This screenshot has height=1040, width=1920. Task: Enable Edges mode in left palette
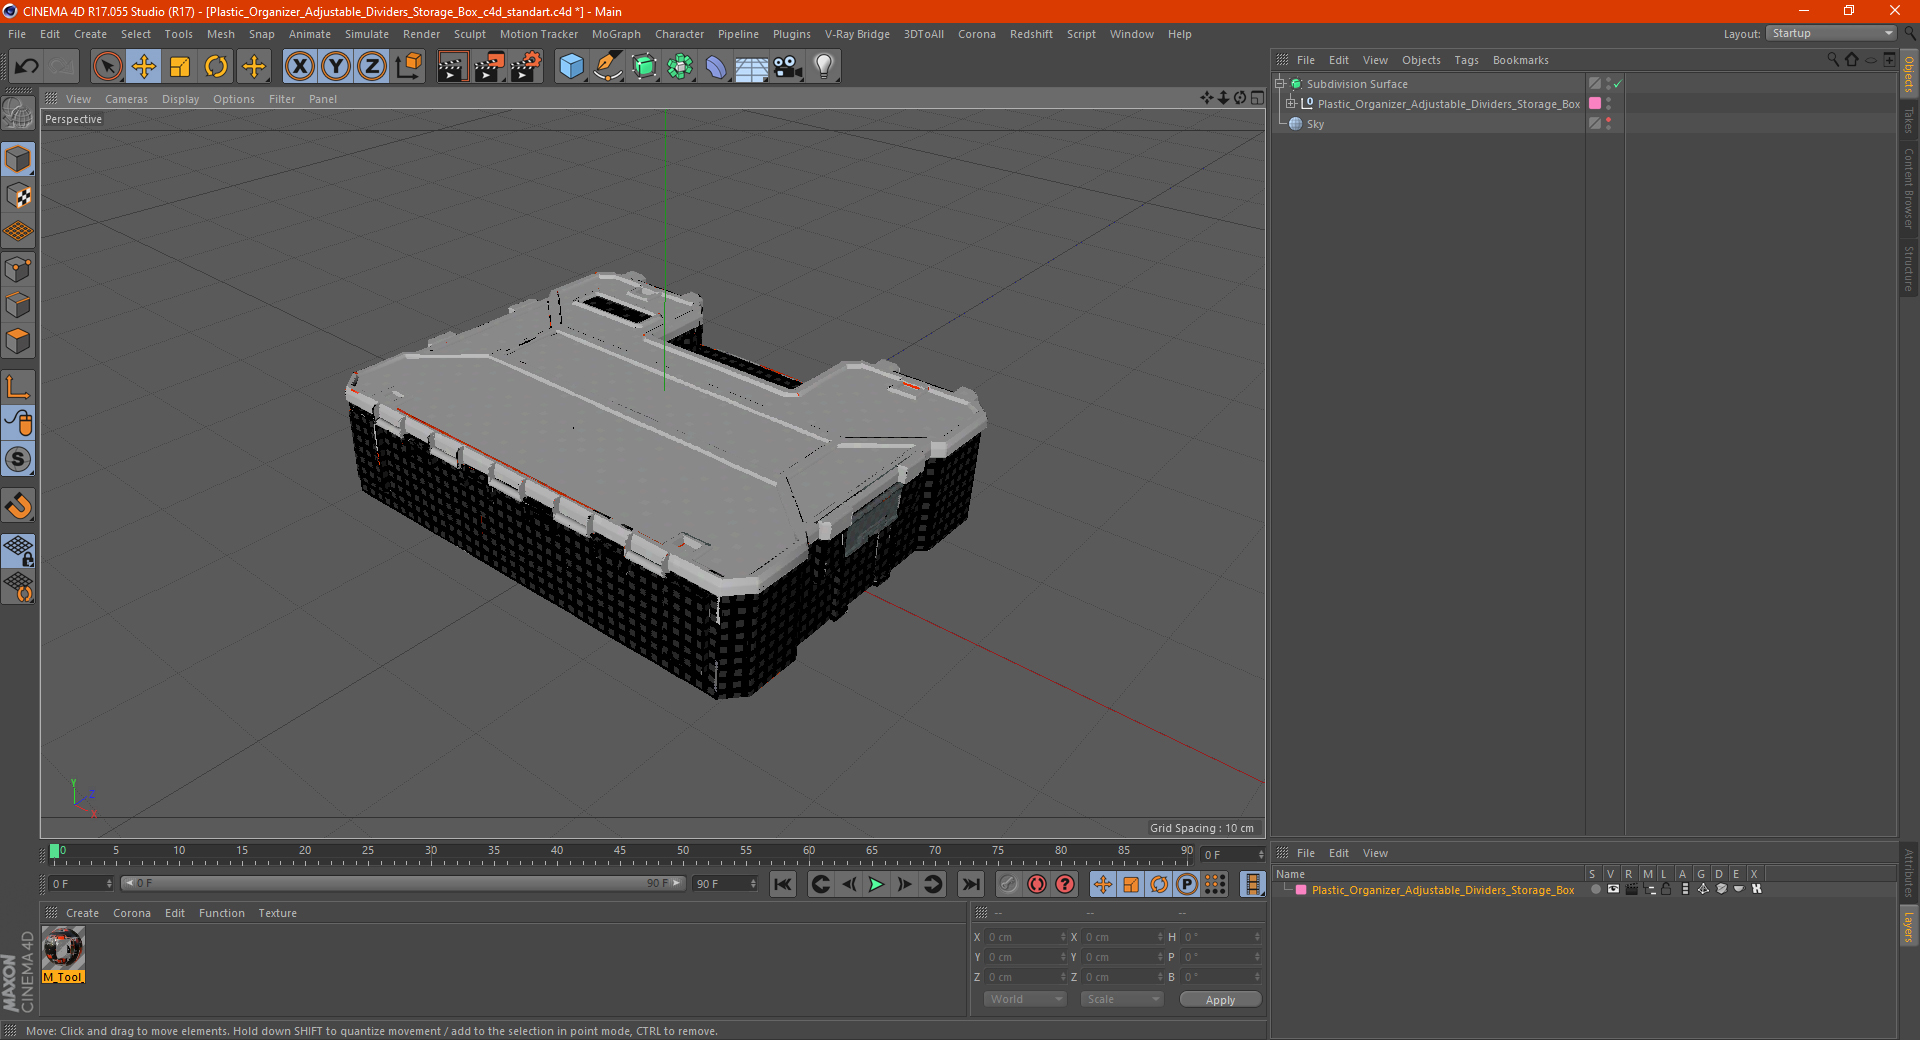pyautogui.click(x=18, y=305)
